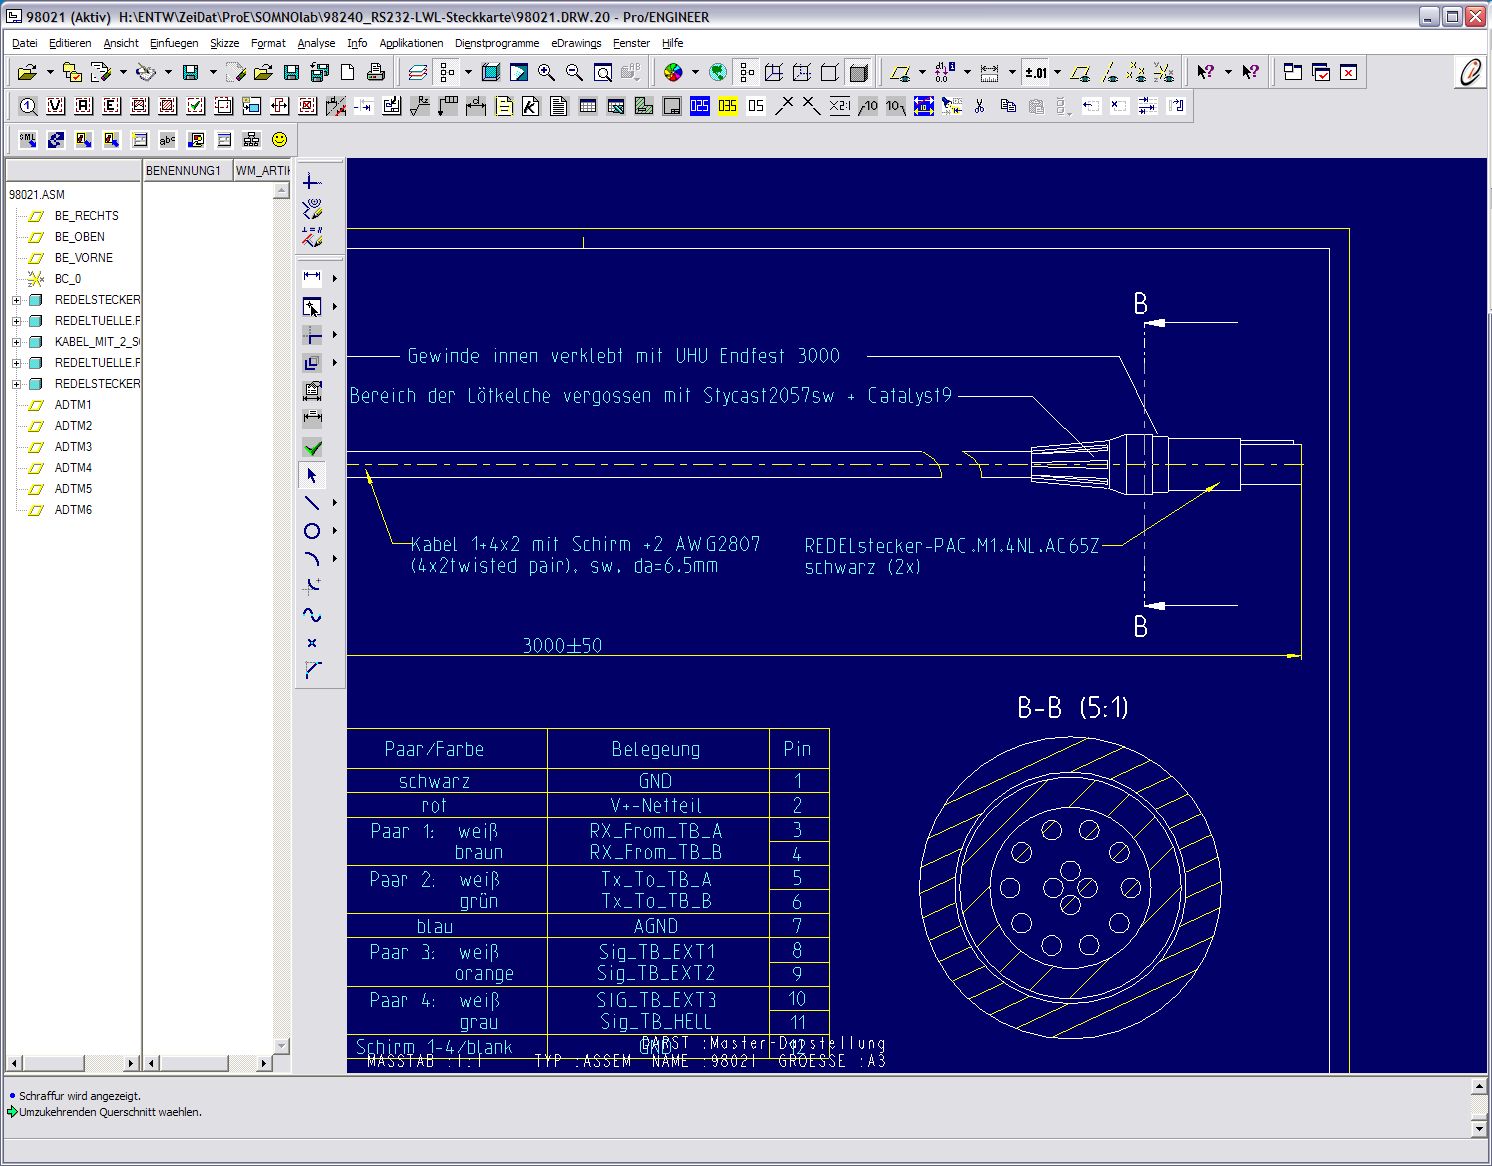Viewport: 1492px width, 1166px height.
Task: Click the scissors cut icon
Action: coord(979,106)
